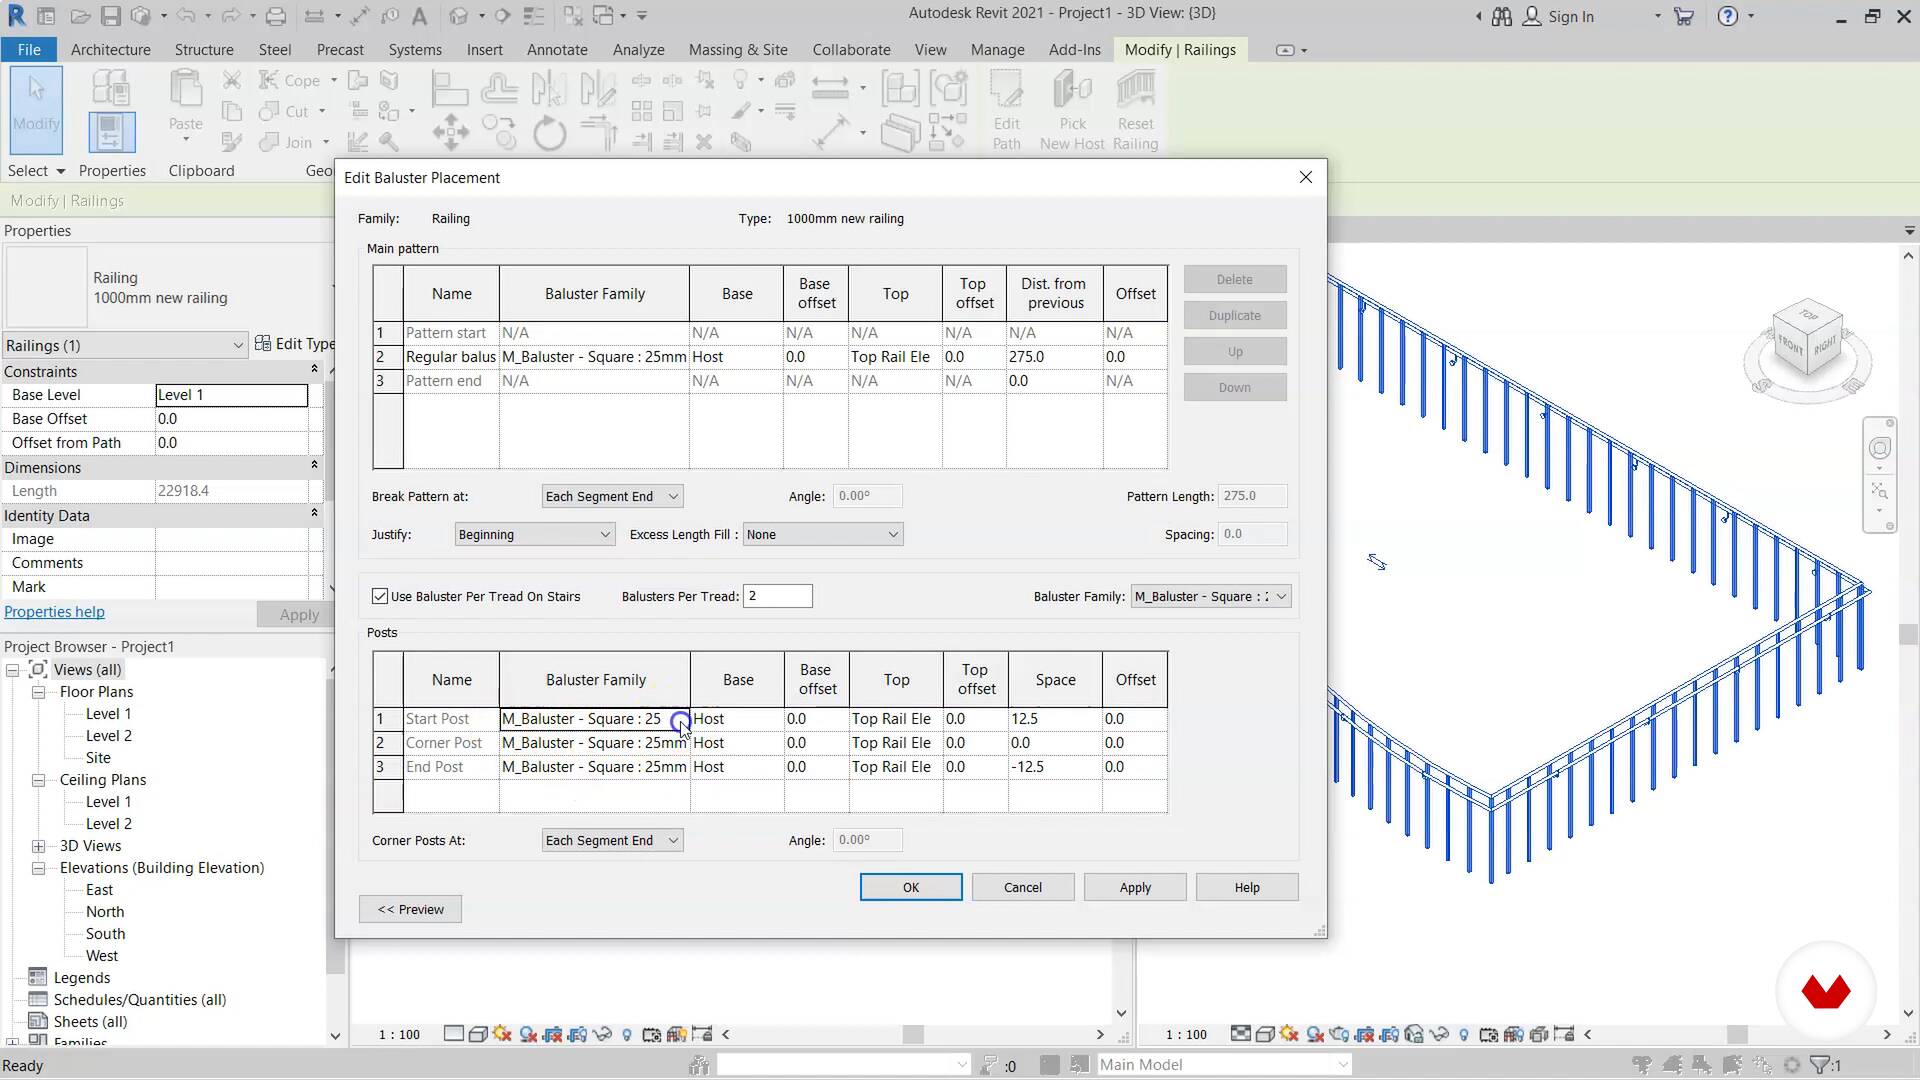Click the Close Inactive Views icon
Viewport: 1920px width, 1080px height.
[572, 16]
